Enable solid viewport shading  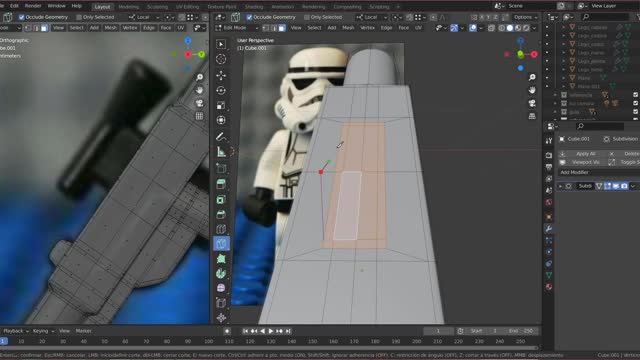point(510,28)
